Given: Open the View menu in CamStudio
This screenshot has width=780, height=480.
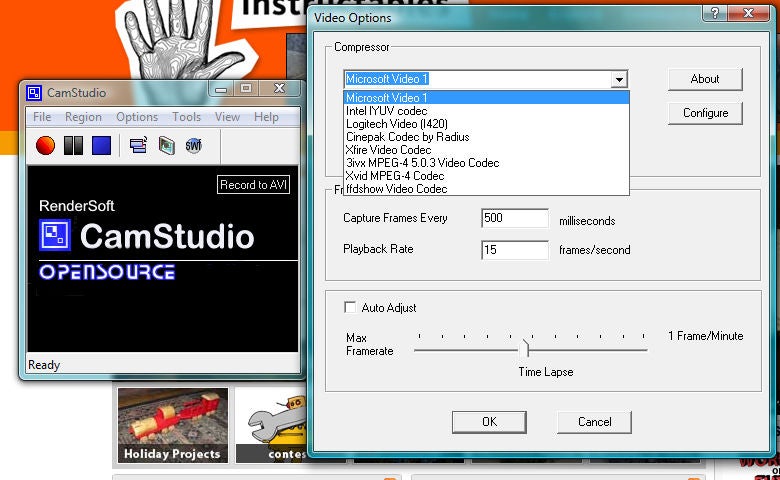Looking at the screenshot, I should pos(227,117).
